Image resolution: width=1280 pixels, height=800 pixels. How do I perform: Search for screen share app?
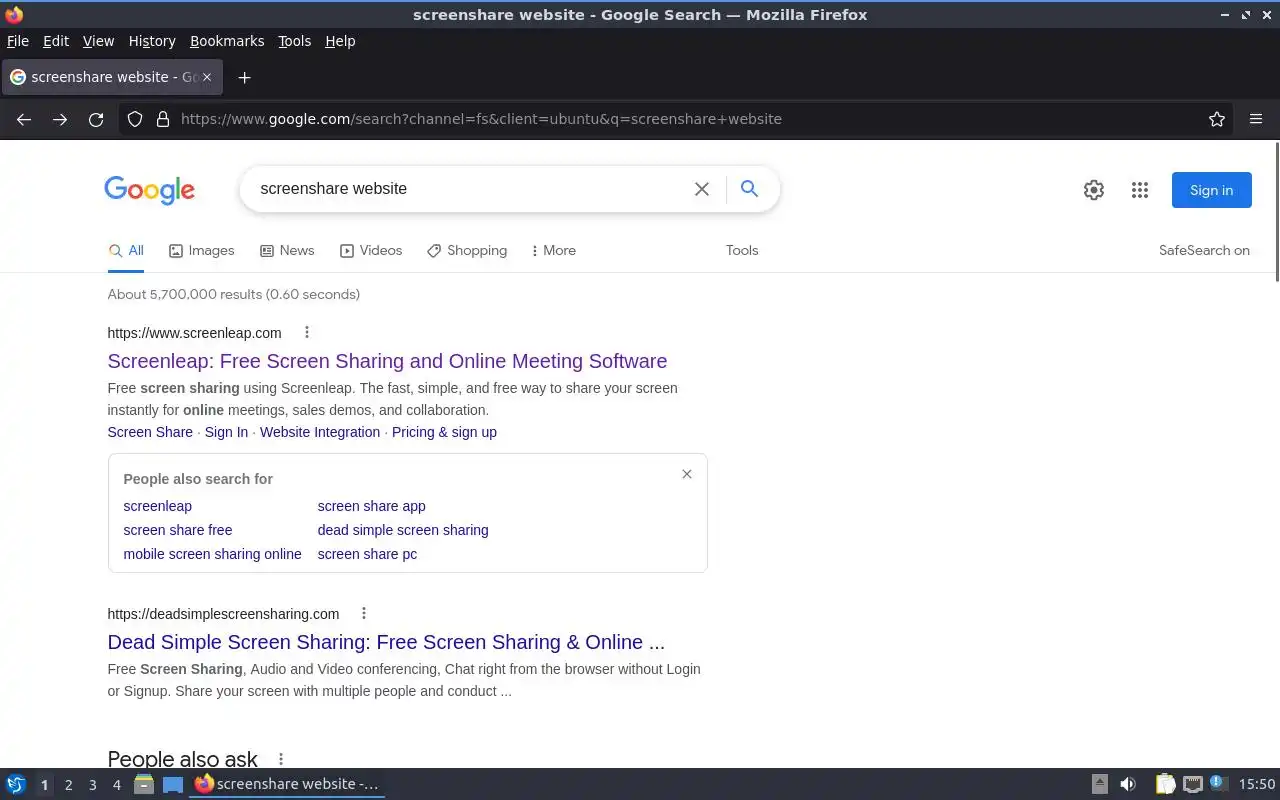pos(371,506)
